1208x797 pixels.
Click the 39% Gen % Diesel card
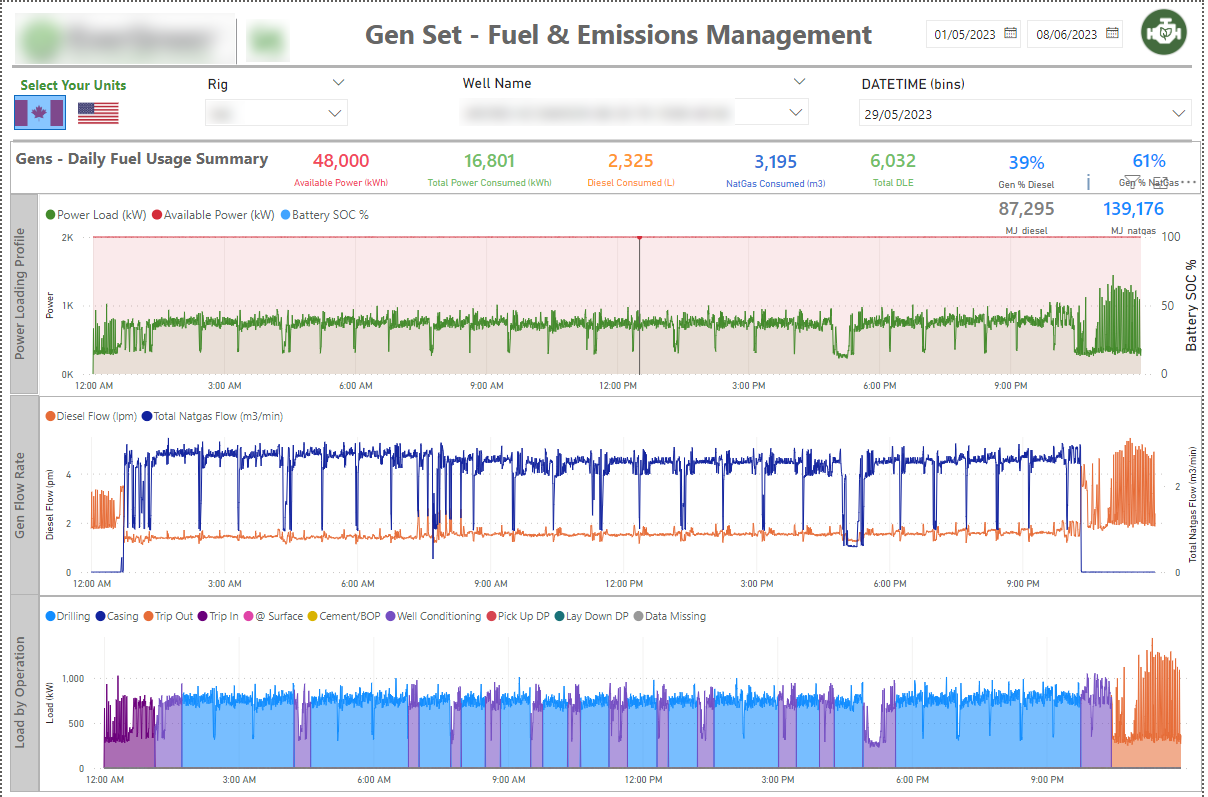[1026, 170]
